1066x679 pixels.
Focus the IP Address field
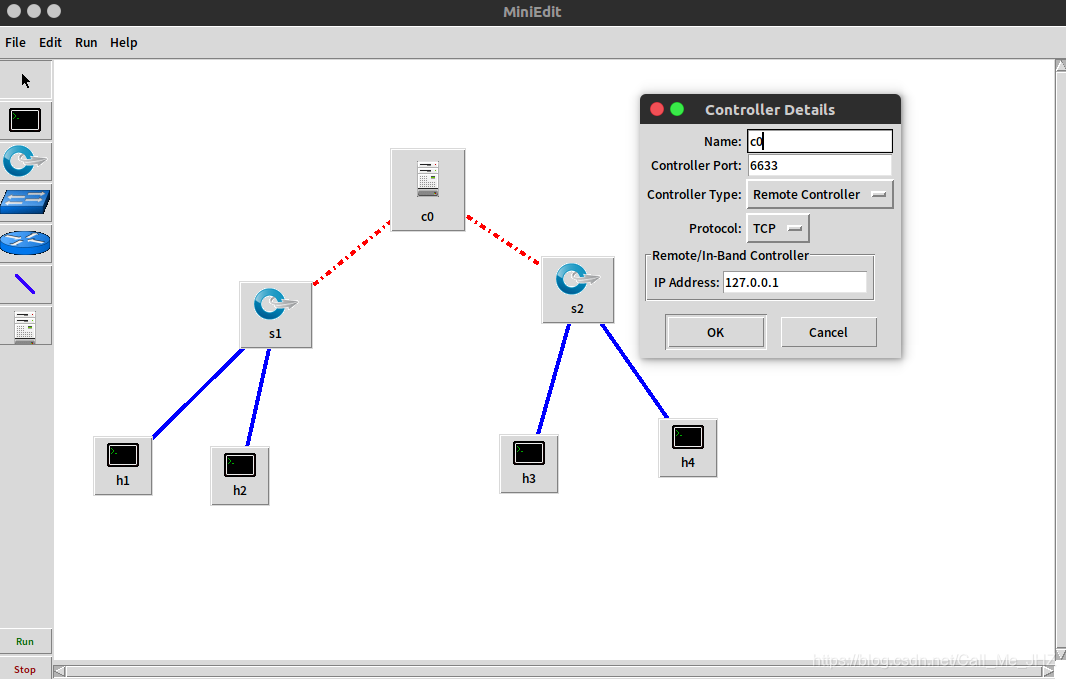click(795, 282)
